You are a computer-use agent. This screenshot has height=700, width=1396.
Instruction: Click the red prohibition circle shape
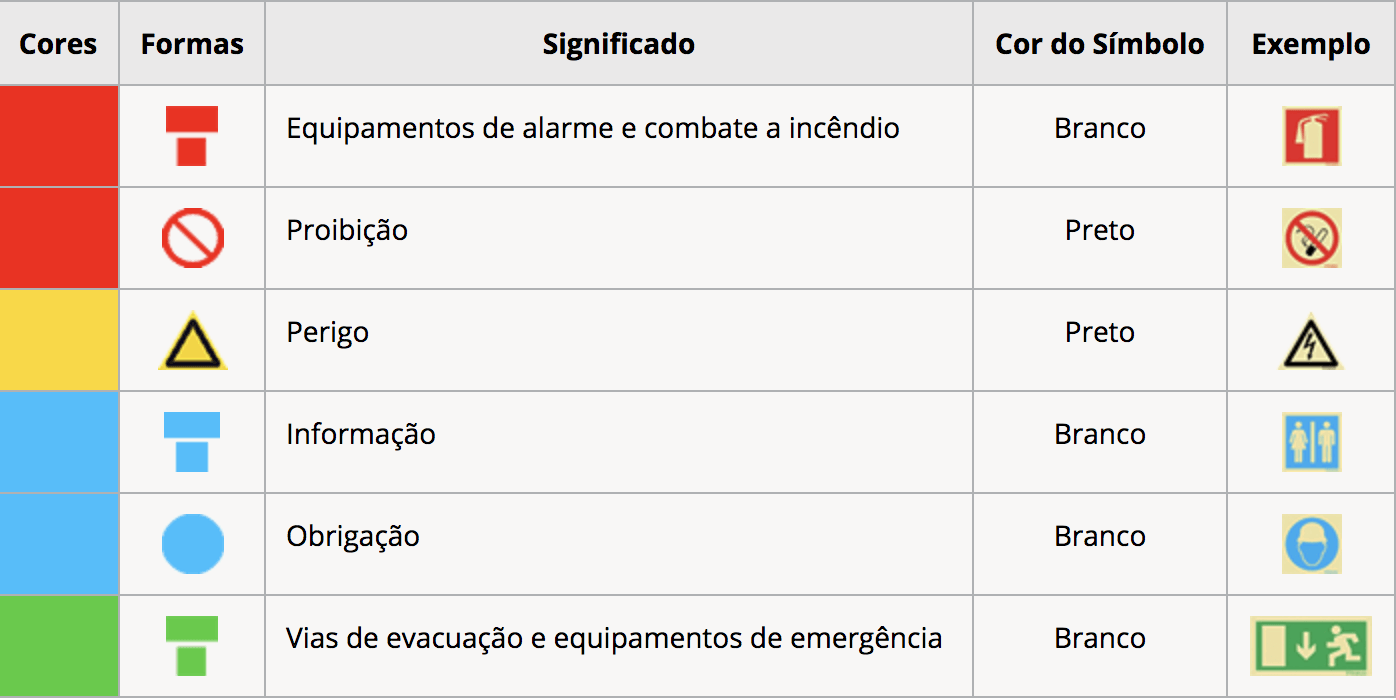(x=192, y=239)
